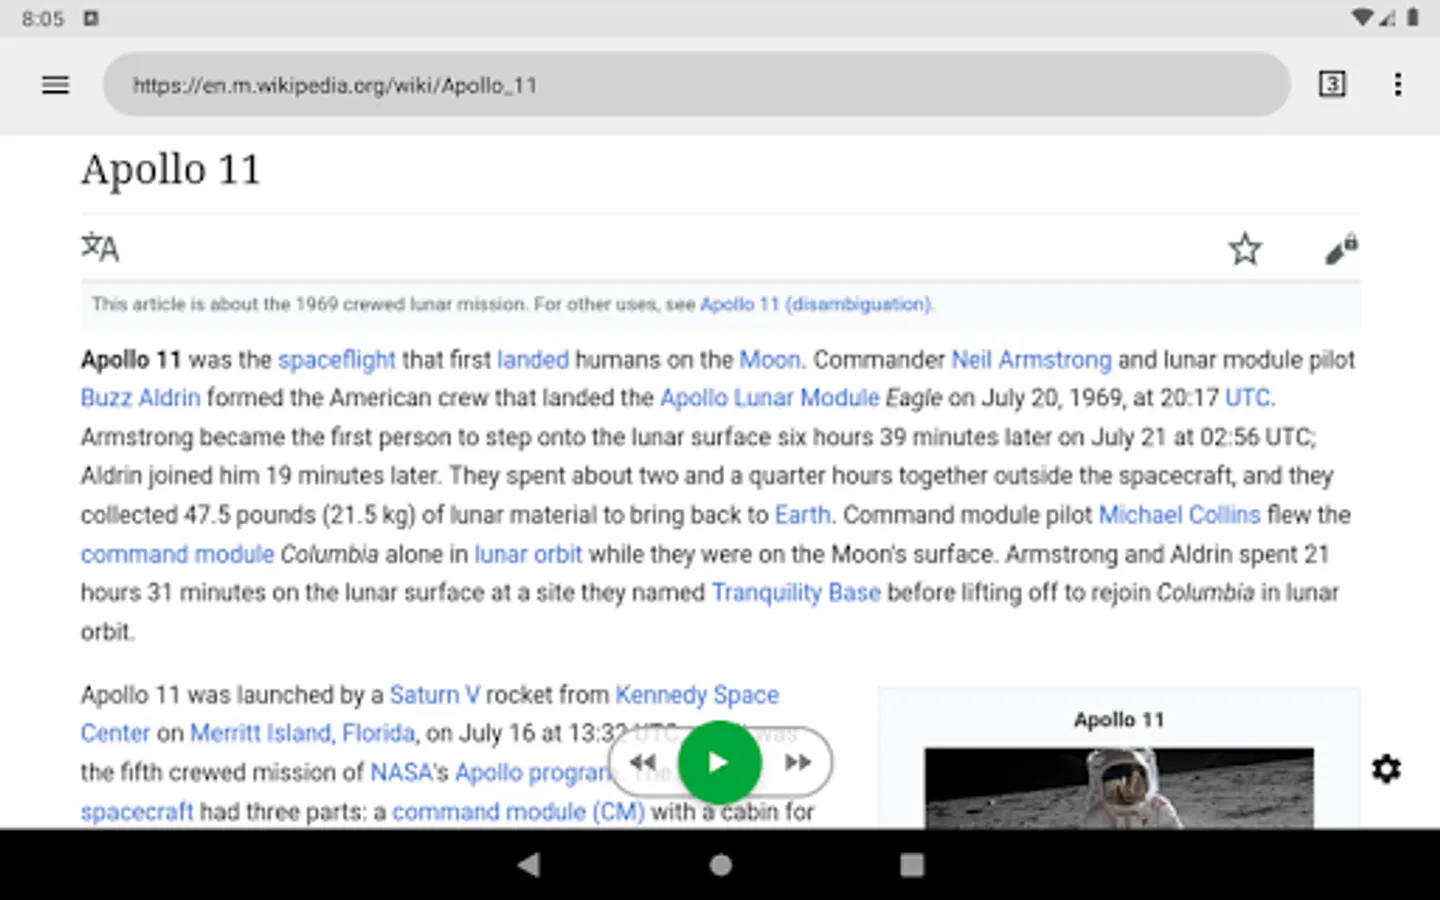
Task: Select the Apollo 11 page heading
Action: pyautogui.click(x=171, y=170)
